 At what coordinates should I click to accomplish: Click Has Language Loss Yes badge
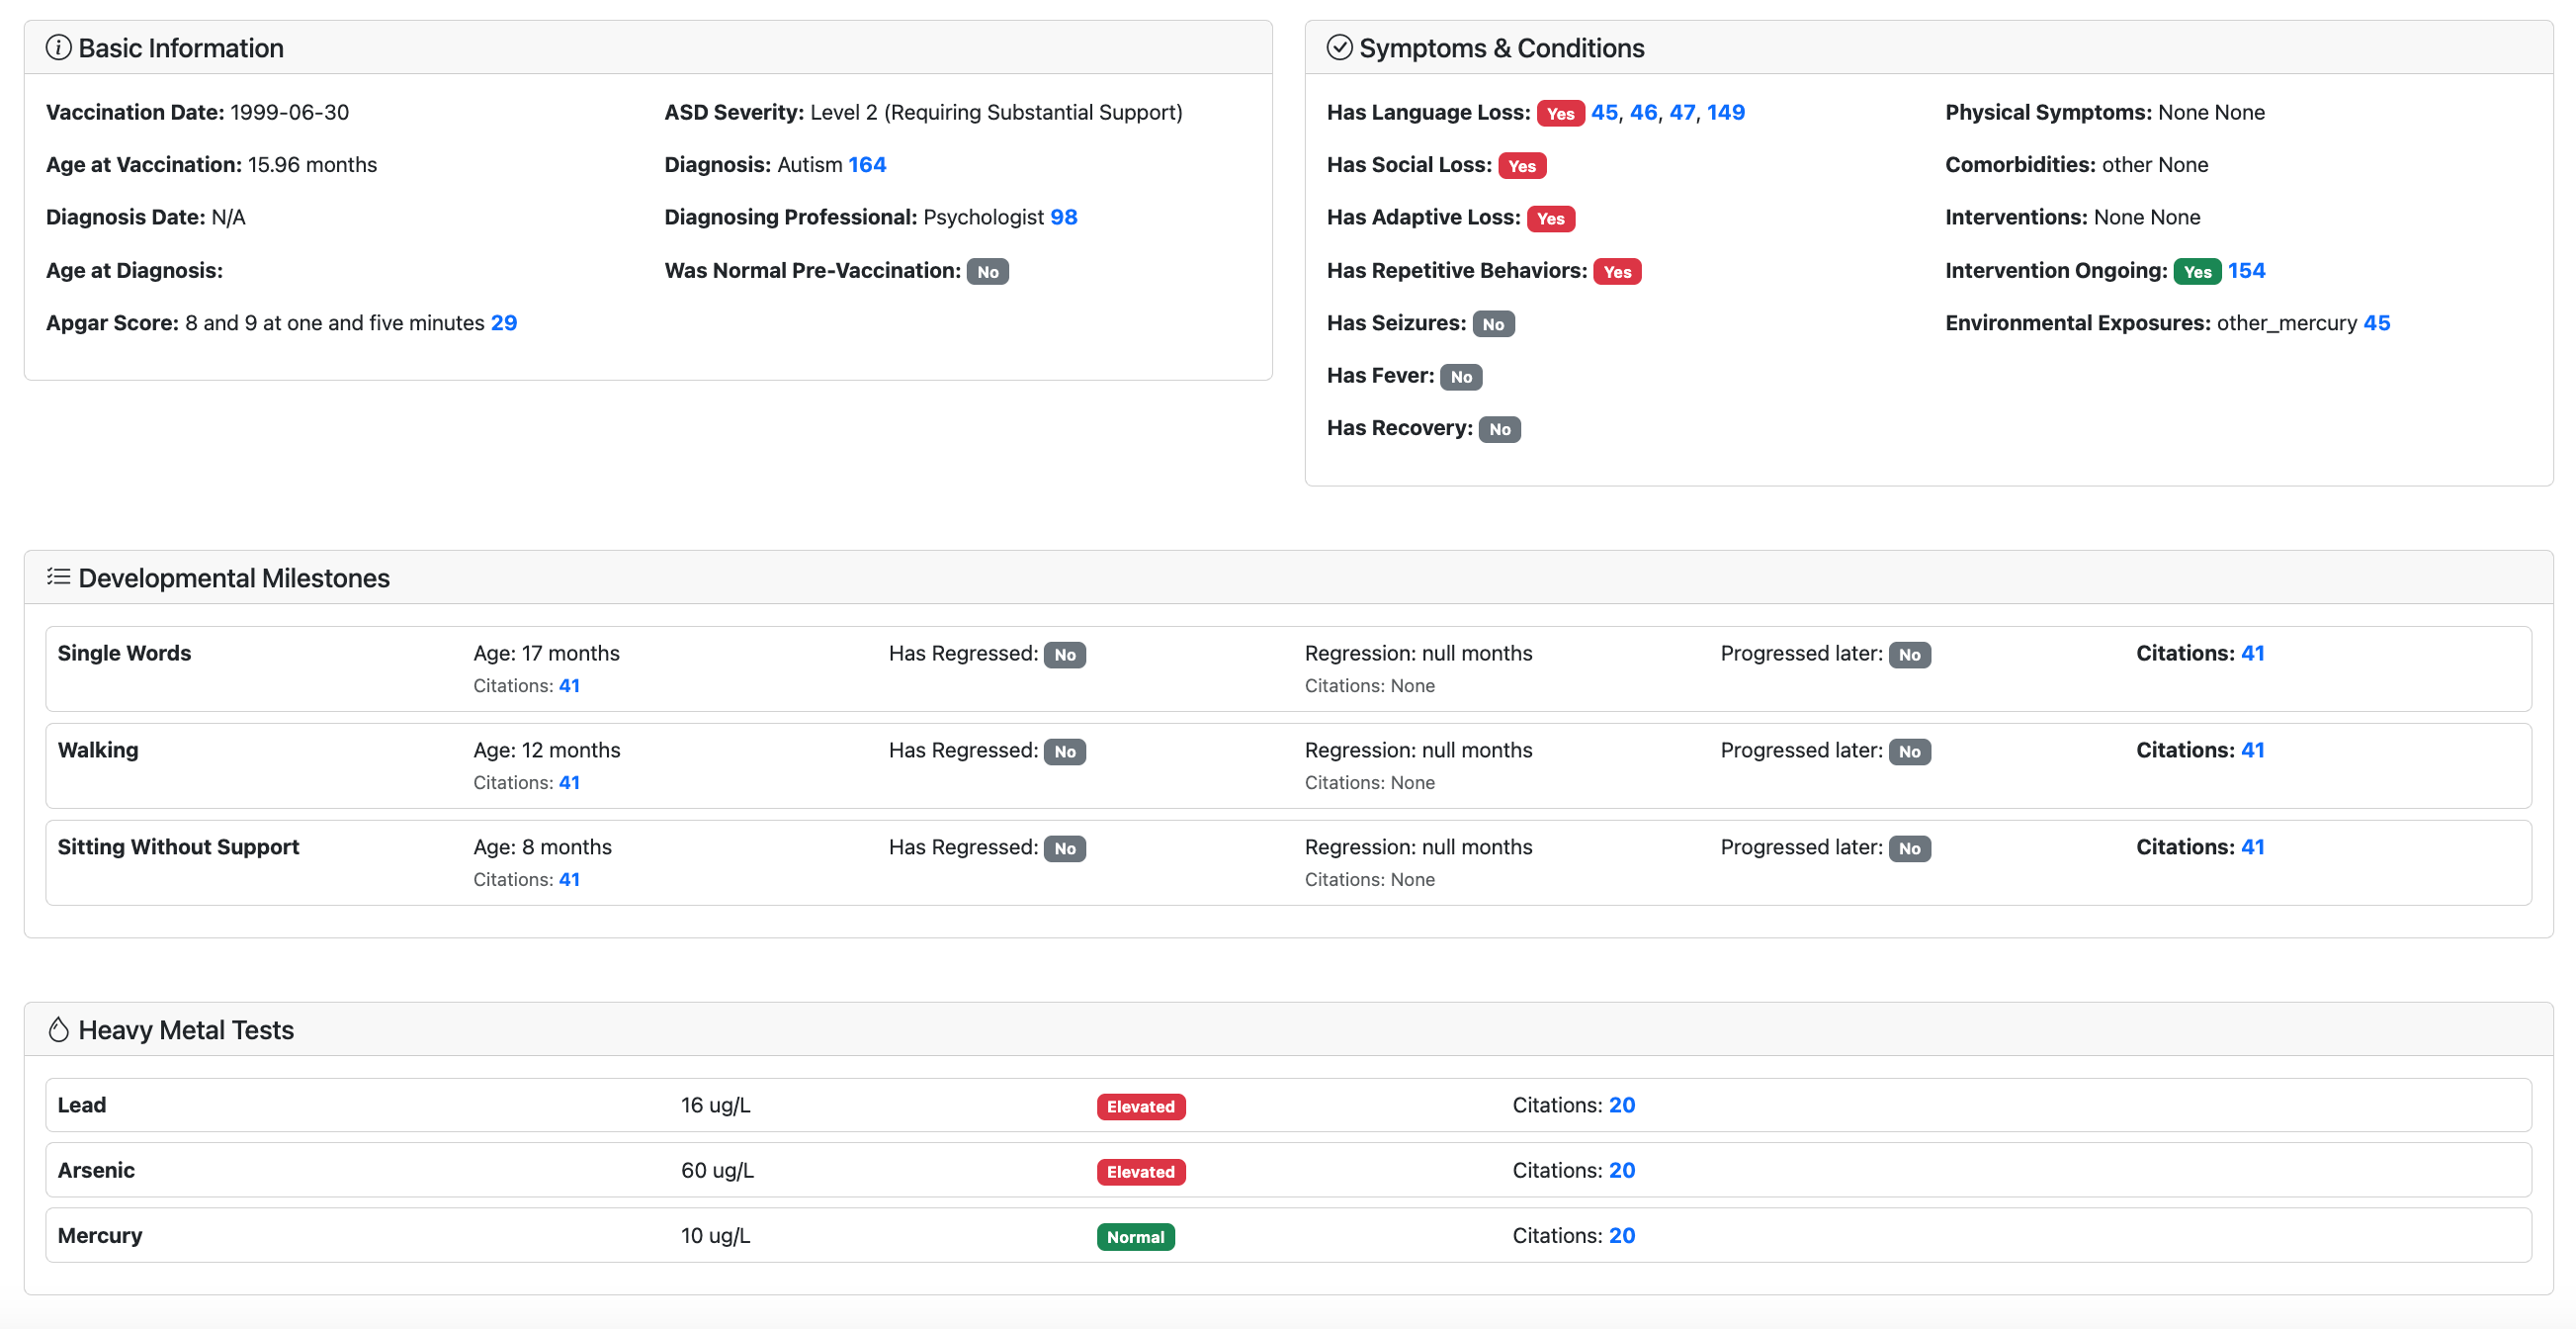[1559, 113]
